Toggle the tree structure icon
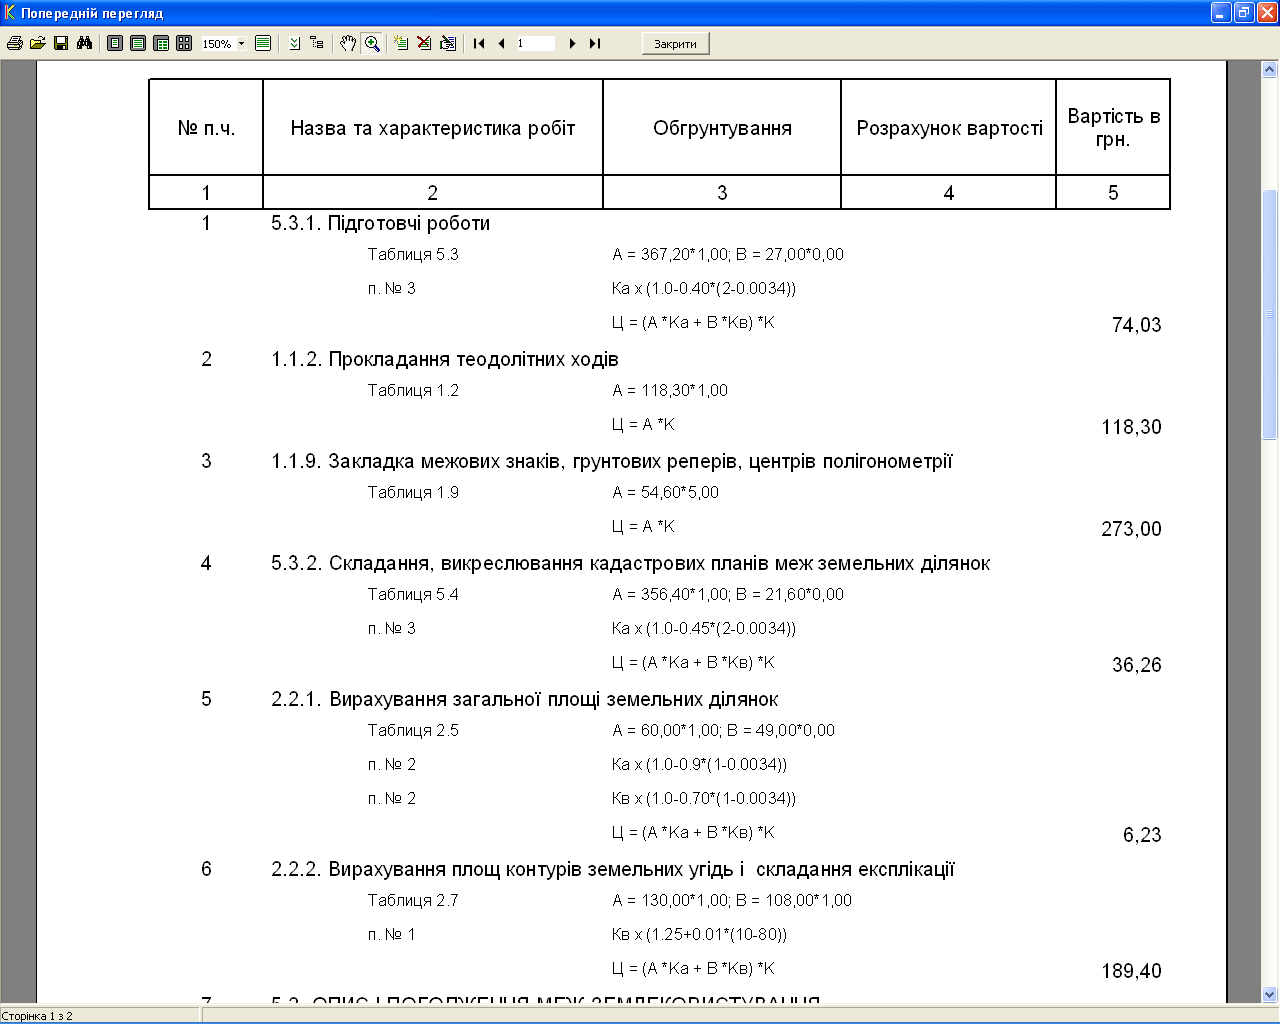This screenshot has width=1280, height=1024. tap(317, 43)
